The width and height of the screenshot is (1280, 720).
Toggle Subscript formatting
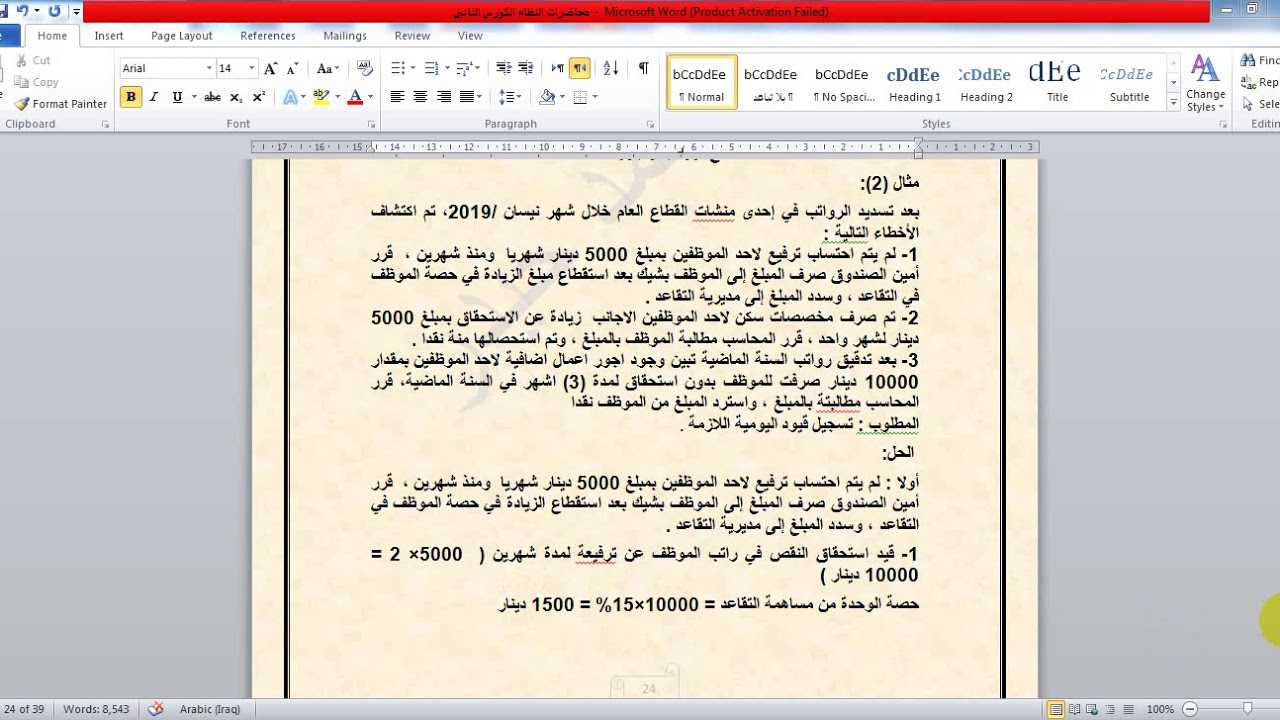236,97
